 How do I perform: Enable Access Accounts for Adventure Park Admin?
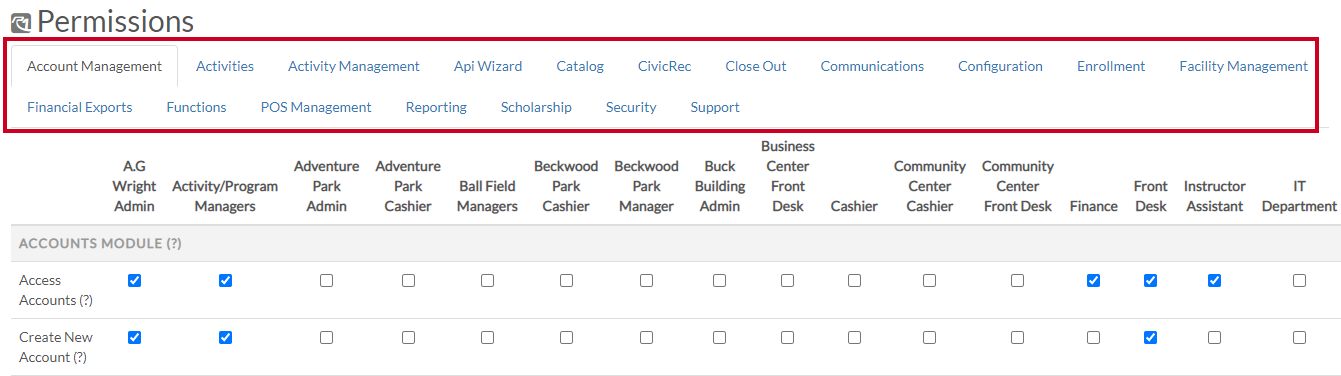tap(326, 281)
